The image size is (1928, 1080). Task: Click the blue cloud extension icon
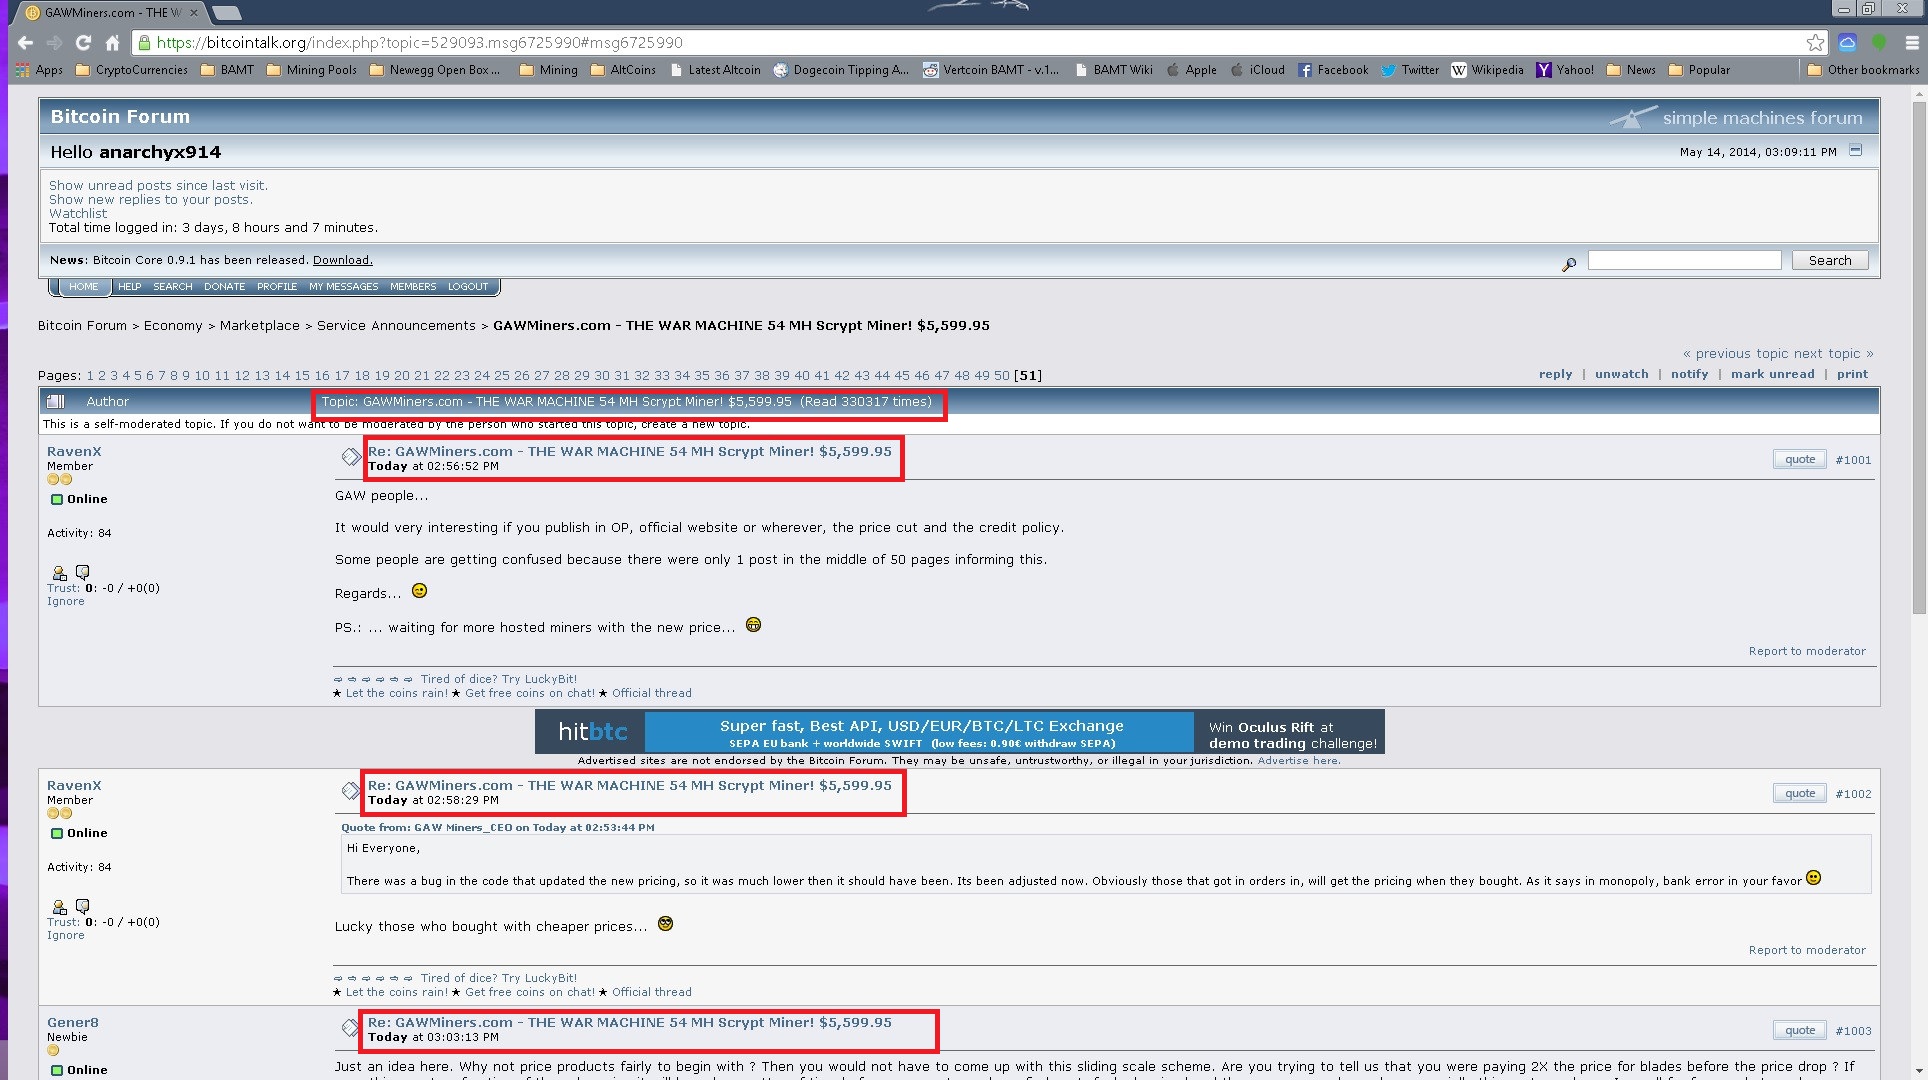1847,43
